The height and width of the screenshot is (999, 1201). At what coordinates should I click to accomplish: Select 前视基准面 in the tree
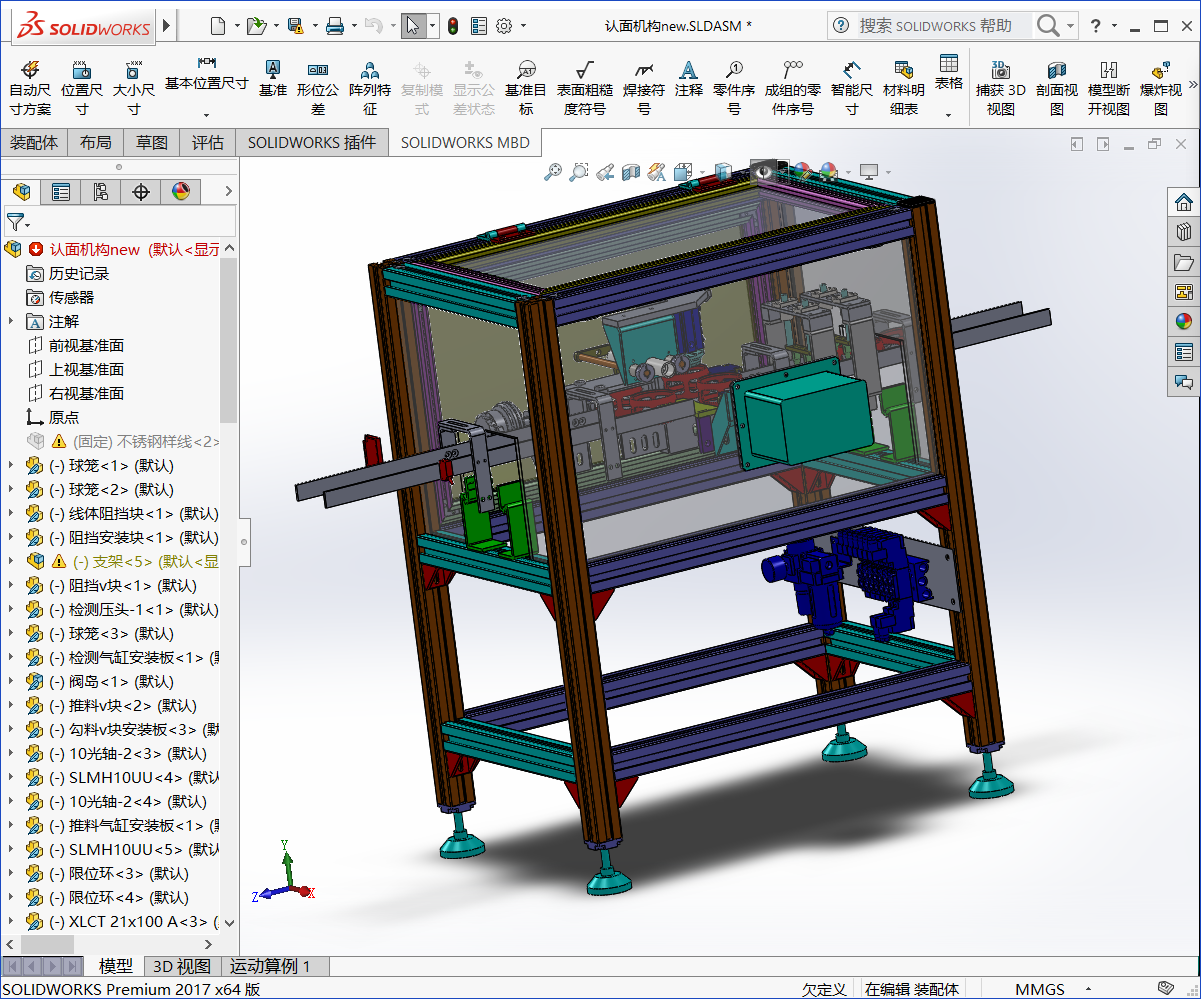coord(86,345)
